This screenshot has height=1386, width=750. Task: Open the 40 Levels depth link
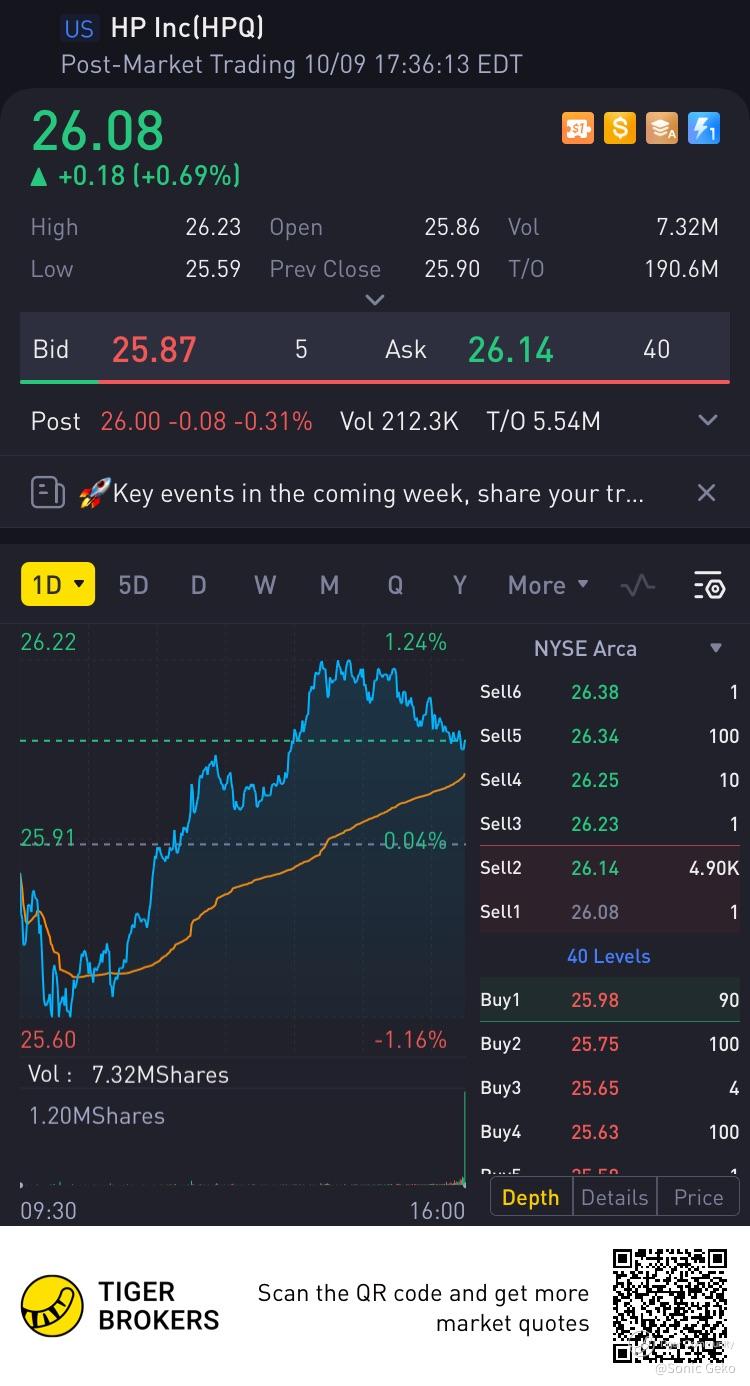tap(608, 955)
